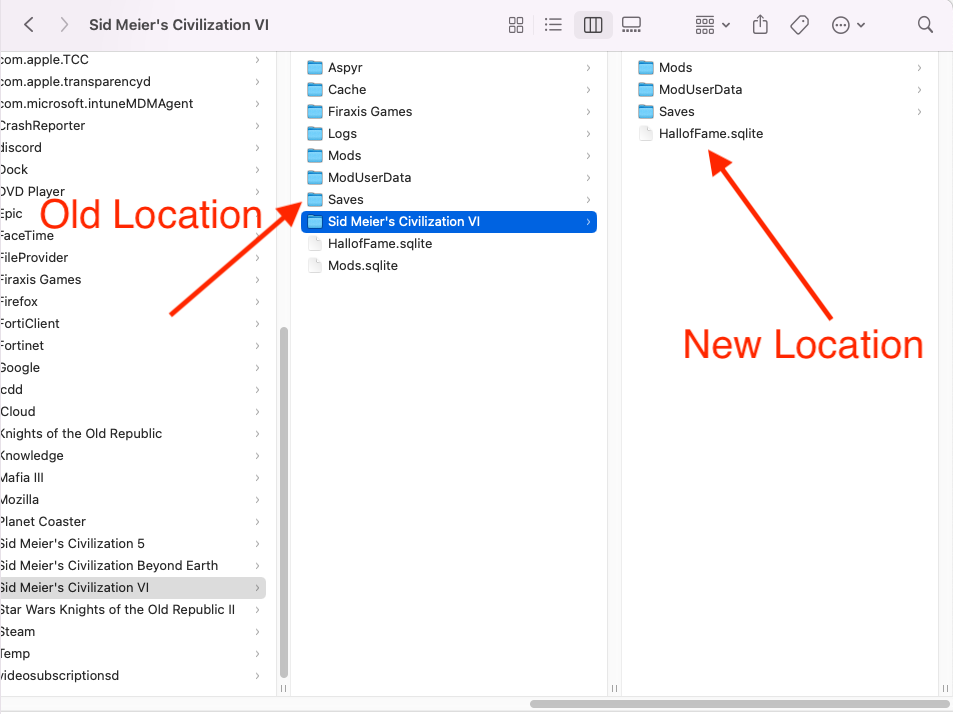
Task: Click first column resize handle at bottom
Action: click(283, 688)
